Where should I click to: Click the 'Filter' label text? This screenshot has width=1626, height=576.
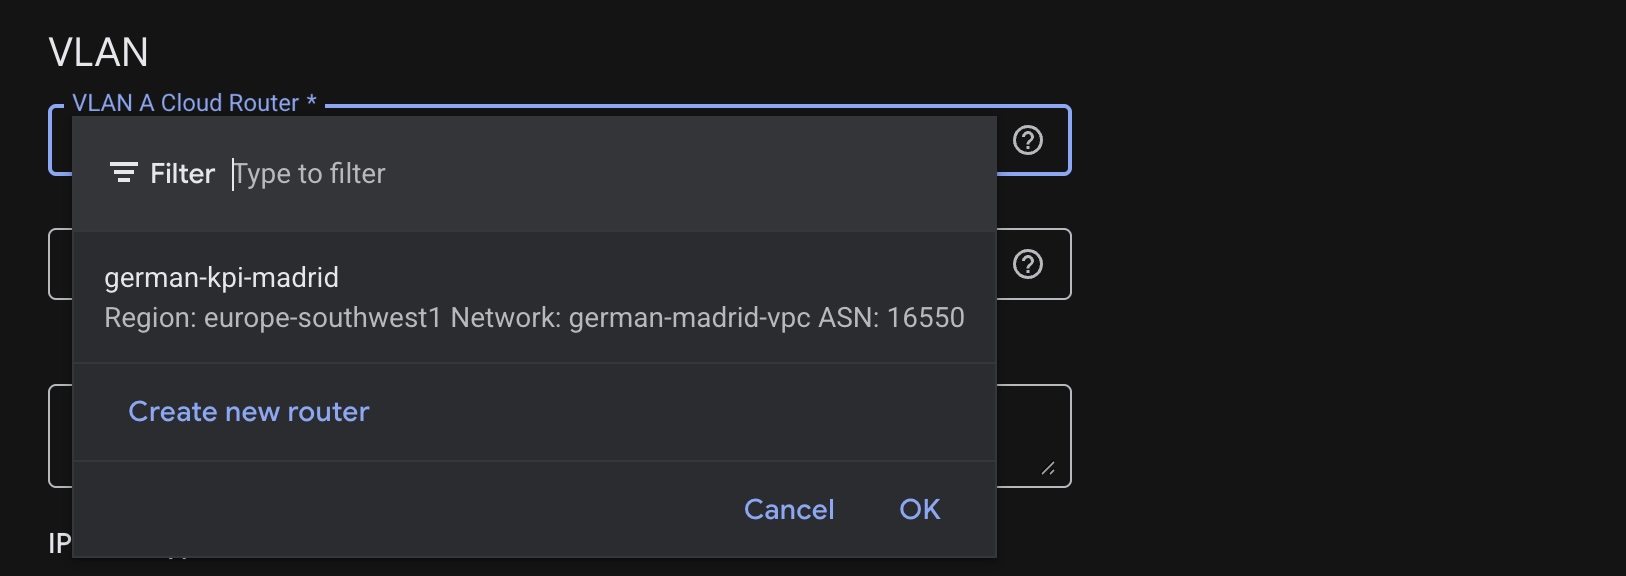click(182, 174)
